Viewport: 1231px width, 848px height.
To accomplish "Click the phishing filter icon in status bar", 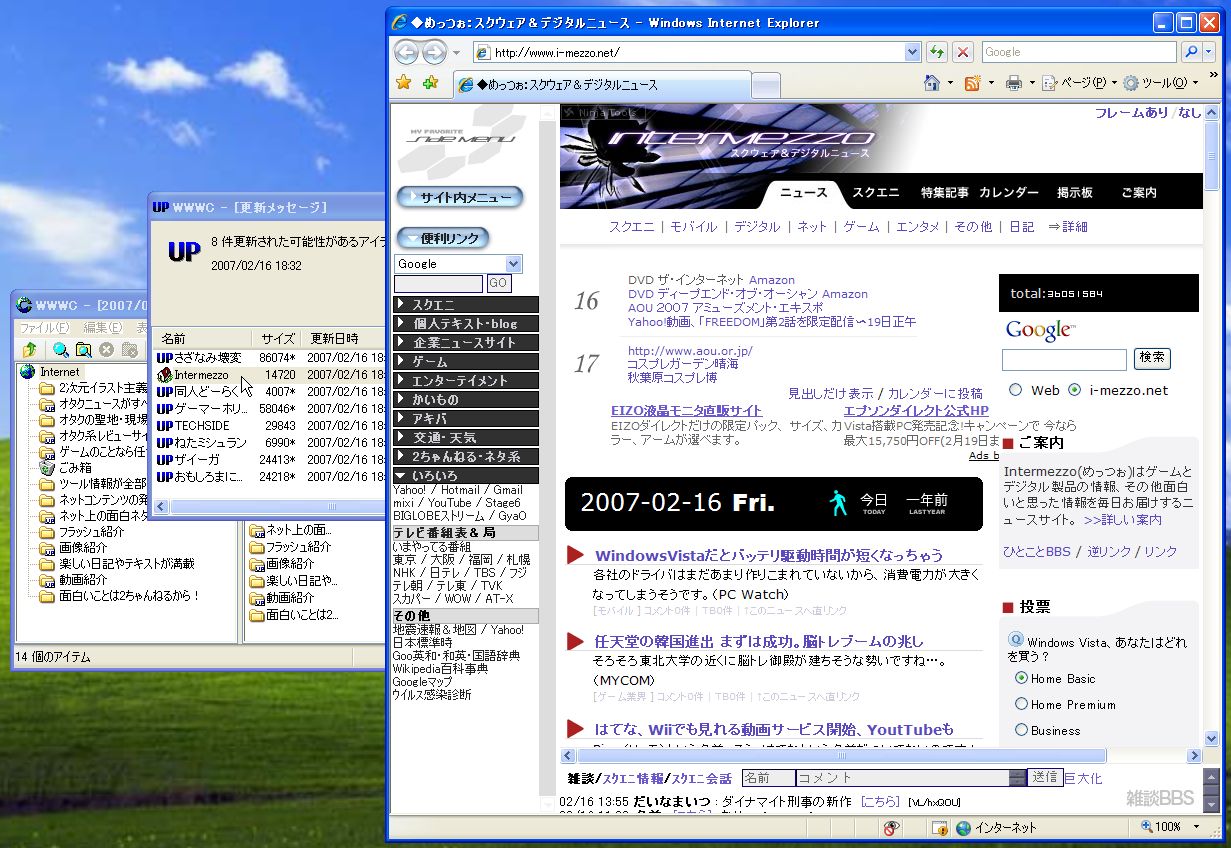I will coord(892,828).
